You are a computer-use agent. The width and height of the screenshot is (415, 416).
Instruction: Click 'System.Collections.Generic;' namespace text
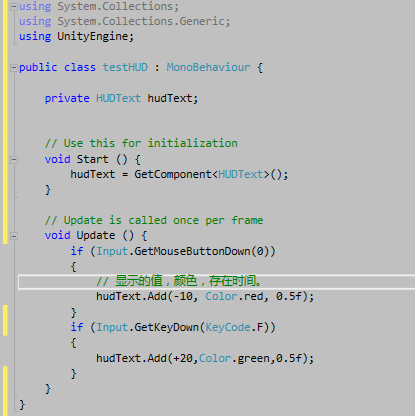(x=144, y=21)
